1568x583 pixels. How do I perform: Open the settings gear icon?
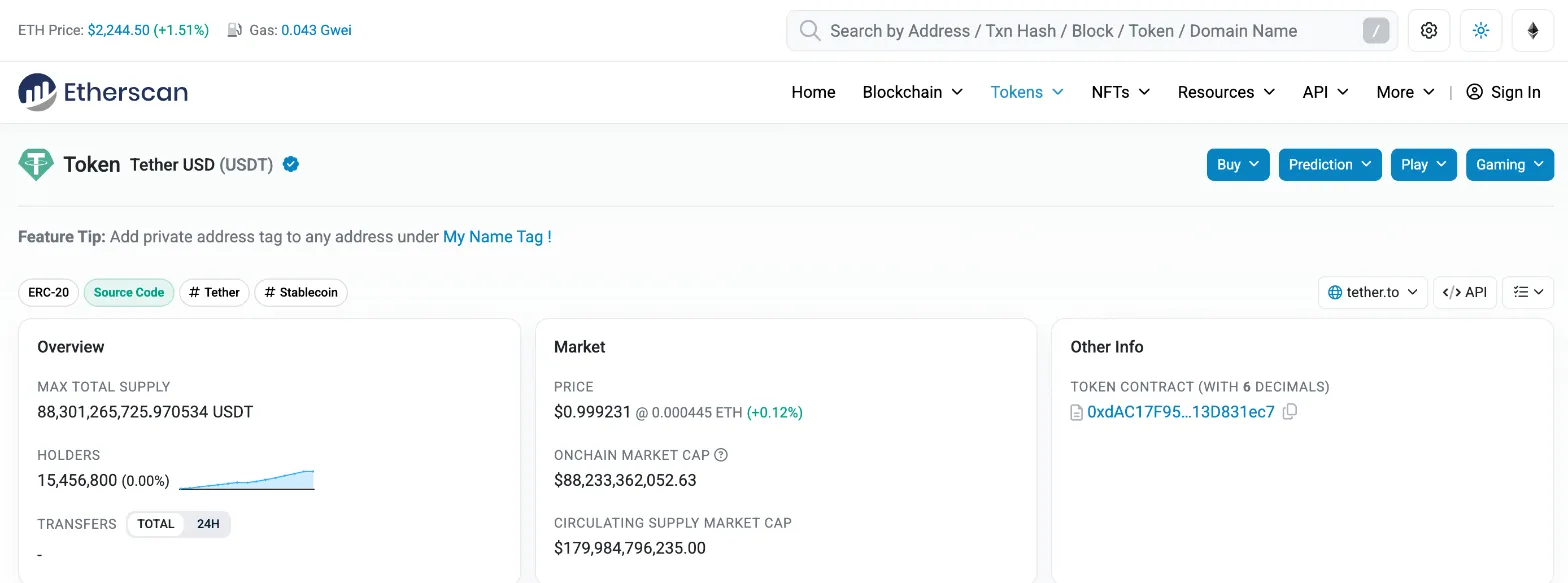[x=1429, y=31]
